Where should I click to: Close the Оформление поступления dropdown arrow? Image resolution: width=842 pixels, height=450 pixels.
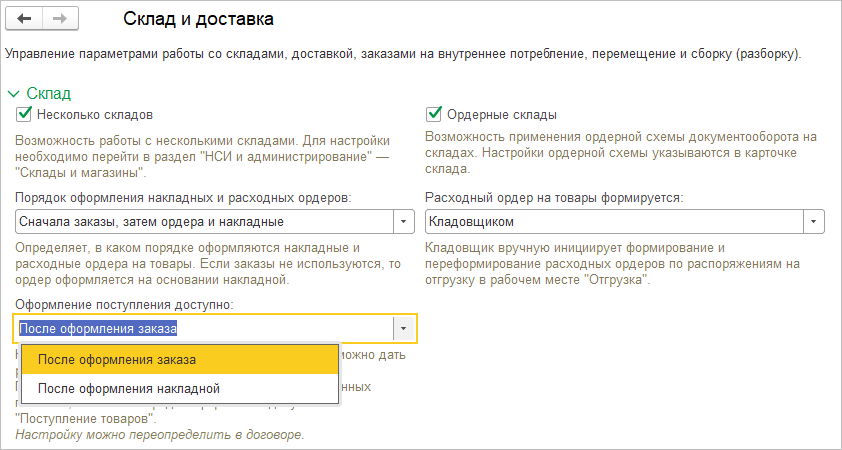tap(404, 328)
